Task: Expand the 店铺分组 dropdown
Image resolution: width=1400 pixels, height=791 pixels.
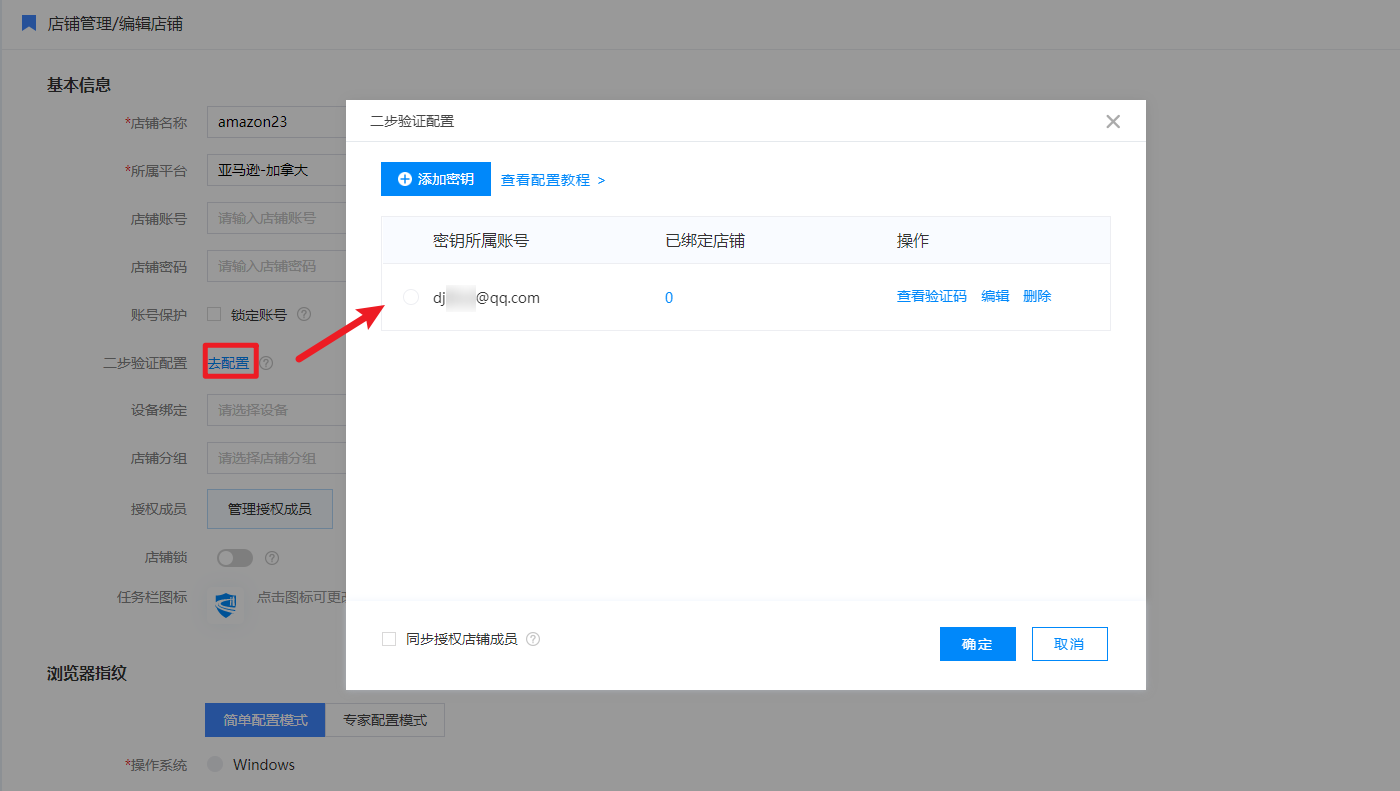Action: (x=276, y=458)
